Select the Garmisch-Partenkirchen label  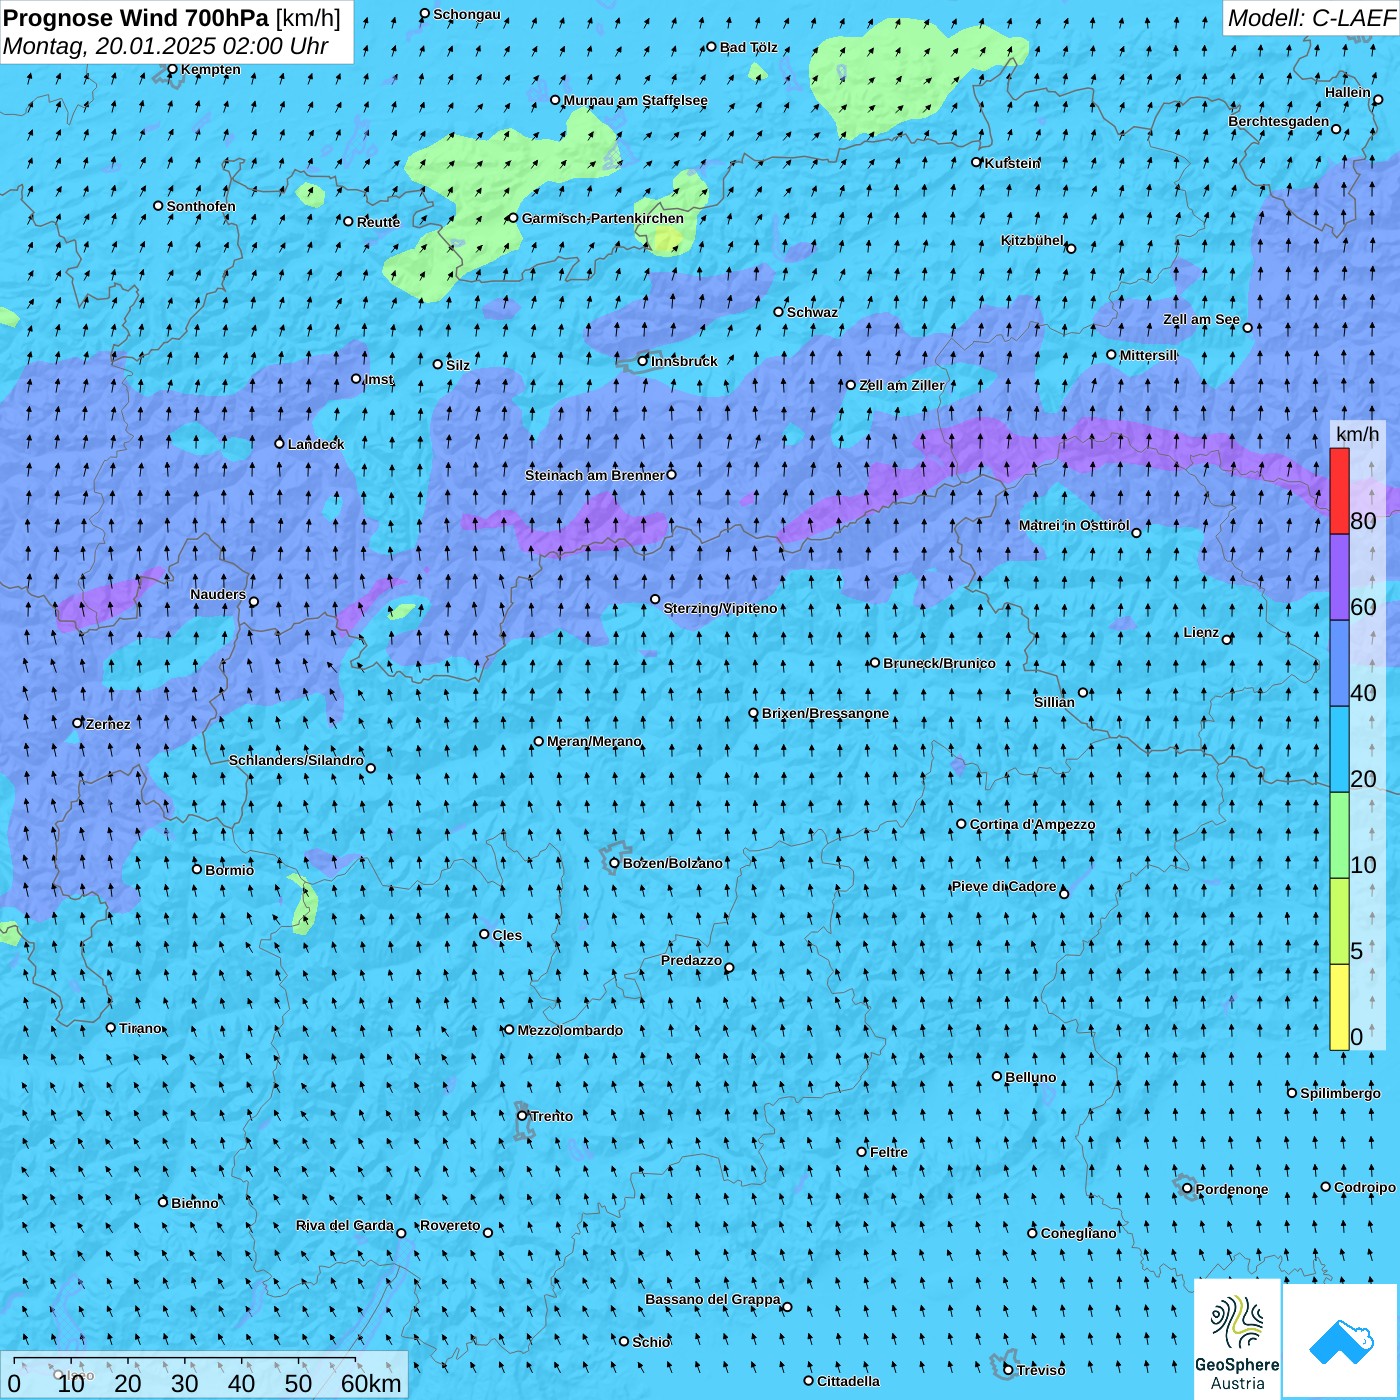pyautogui.click(x=603, y=218)
